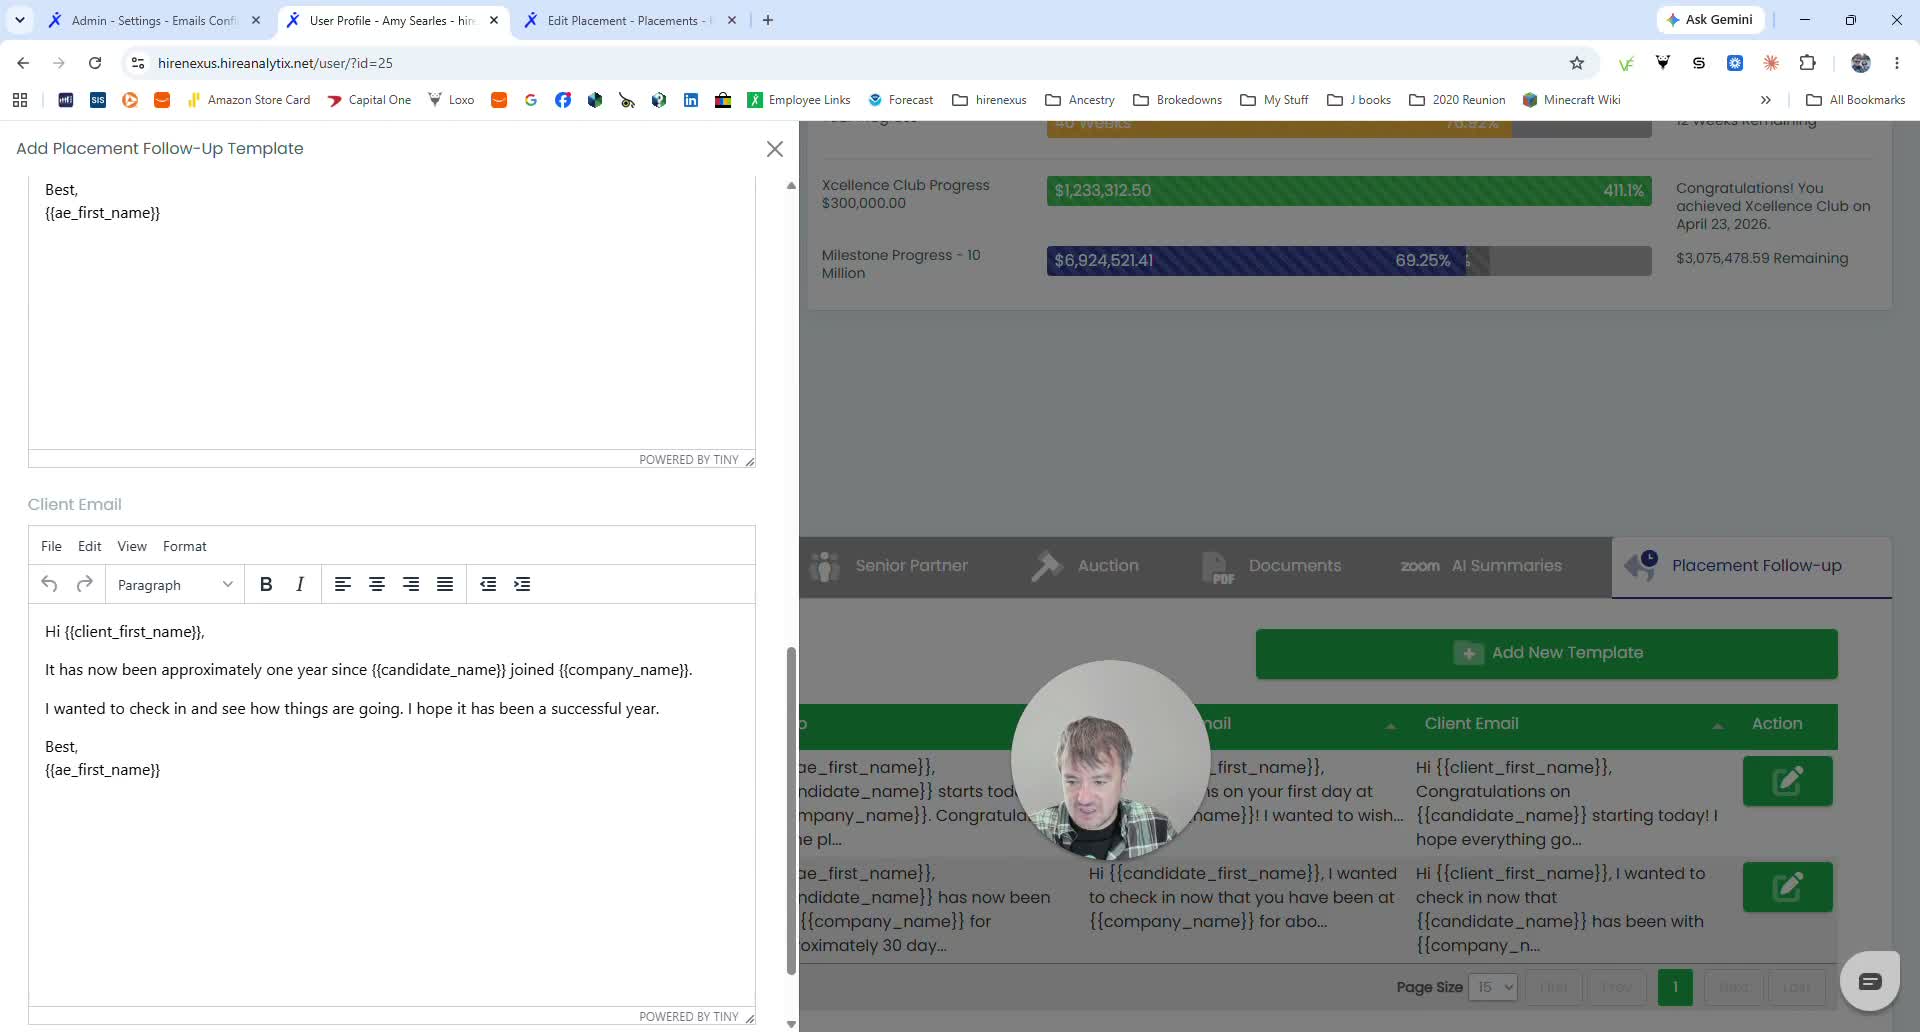The width and height of the screenshot is (1920, 1032).
Task: Open the Paragraph block format dropdown
Action: tap(175, 584)
